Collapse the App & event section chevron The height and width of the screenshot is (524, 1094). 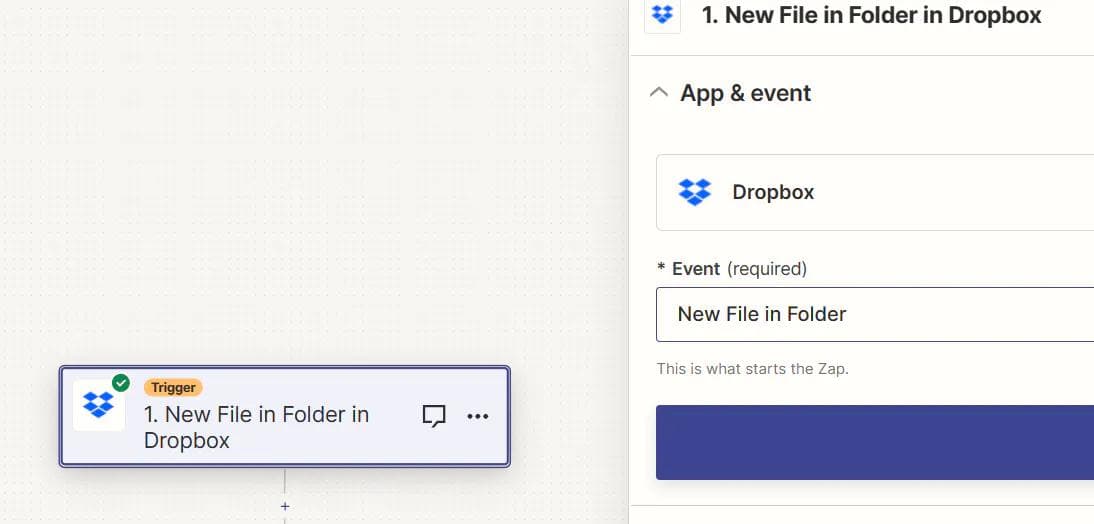click(658, 92)
